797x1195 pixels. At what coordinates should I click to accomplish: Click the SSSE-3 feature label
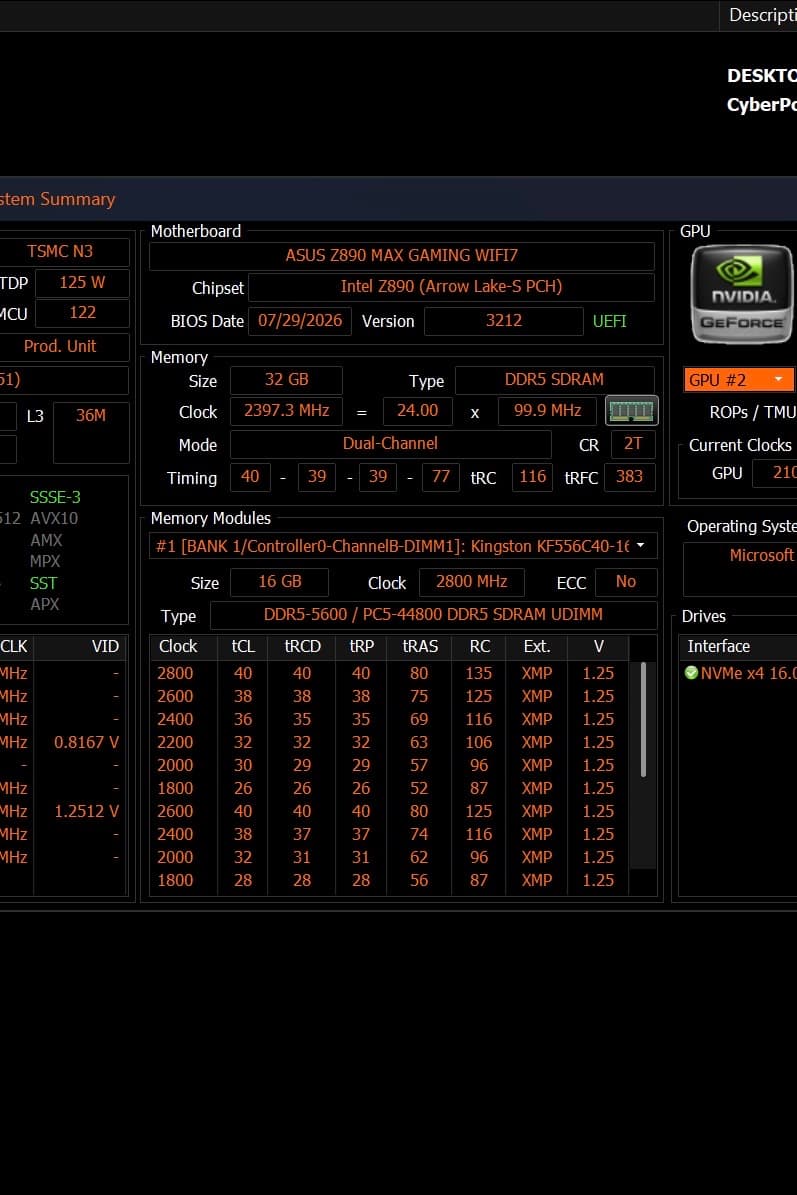[x=55, y=497]
